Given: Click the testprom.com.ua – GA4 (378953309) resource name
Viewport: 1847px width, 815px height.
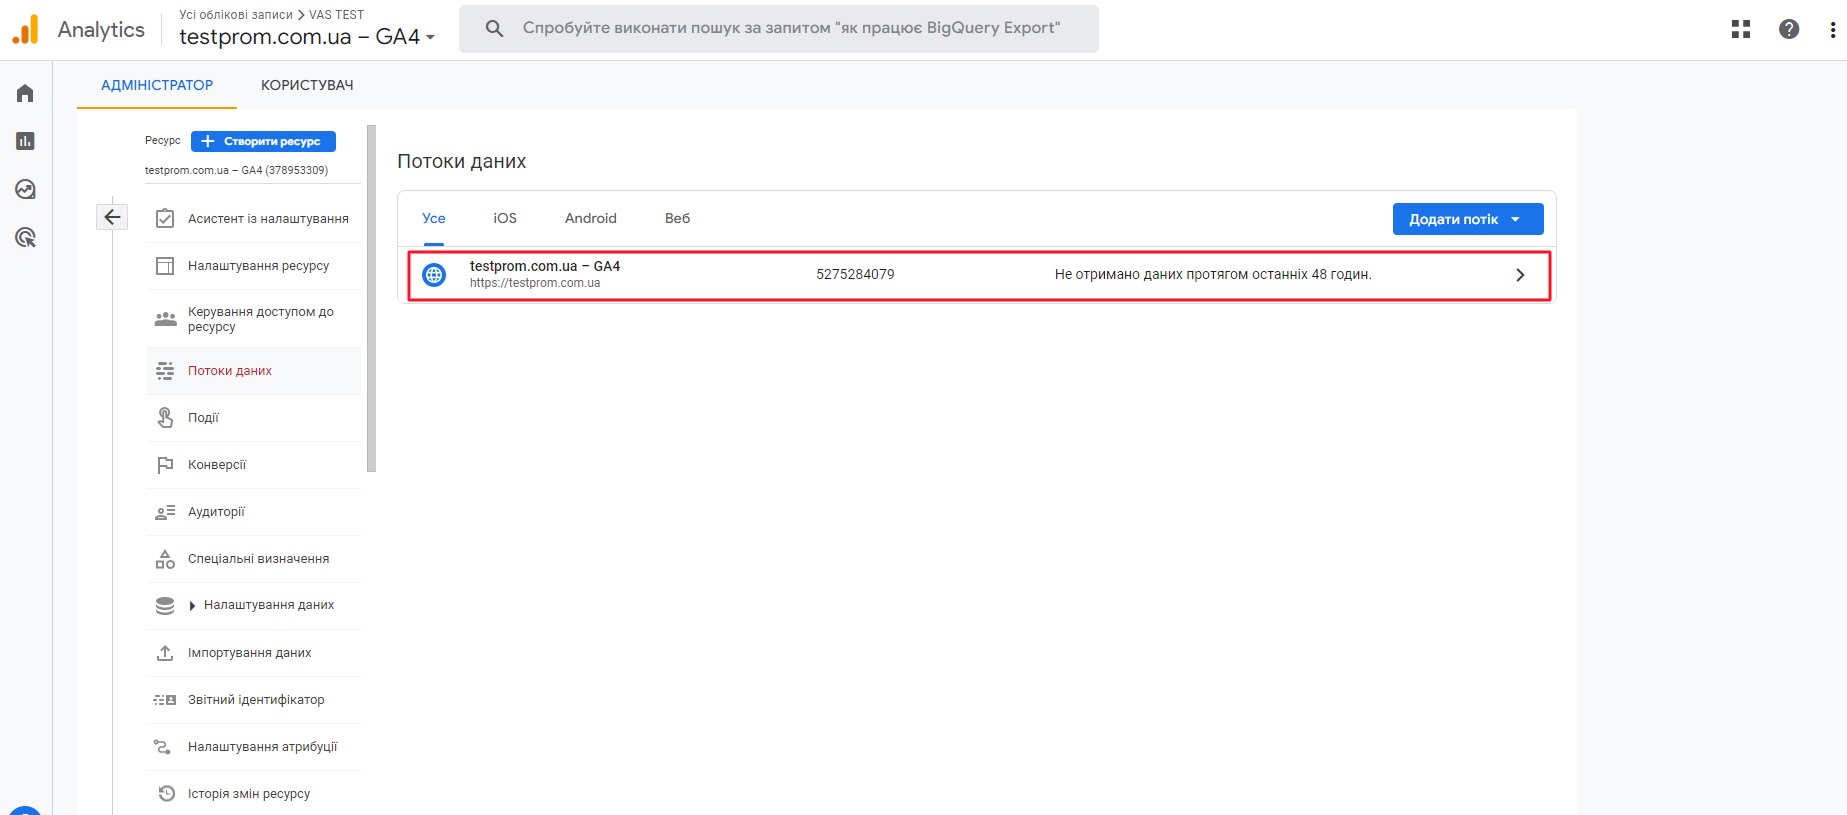Looking at the screenshot, I should tap(236, 170).
